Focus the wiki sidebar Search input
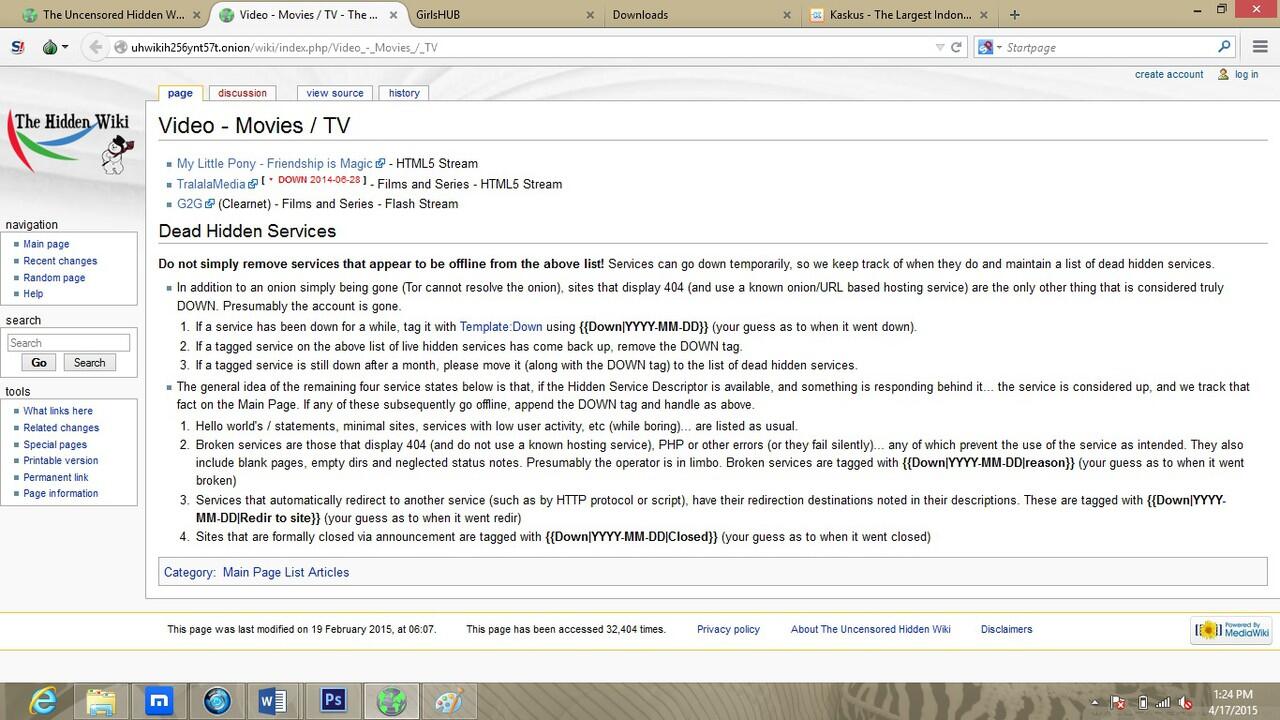 68,343
